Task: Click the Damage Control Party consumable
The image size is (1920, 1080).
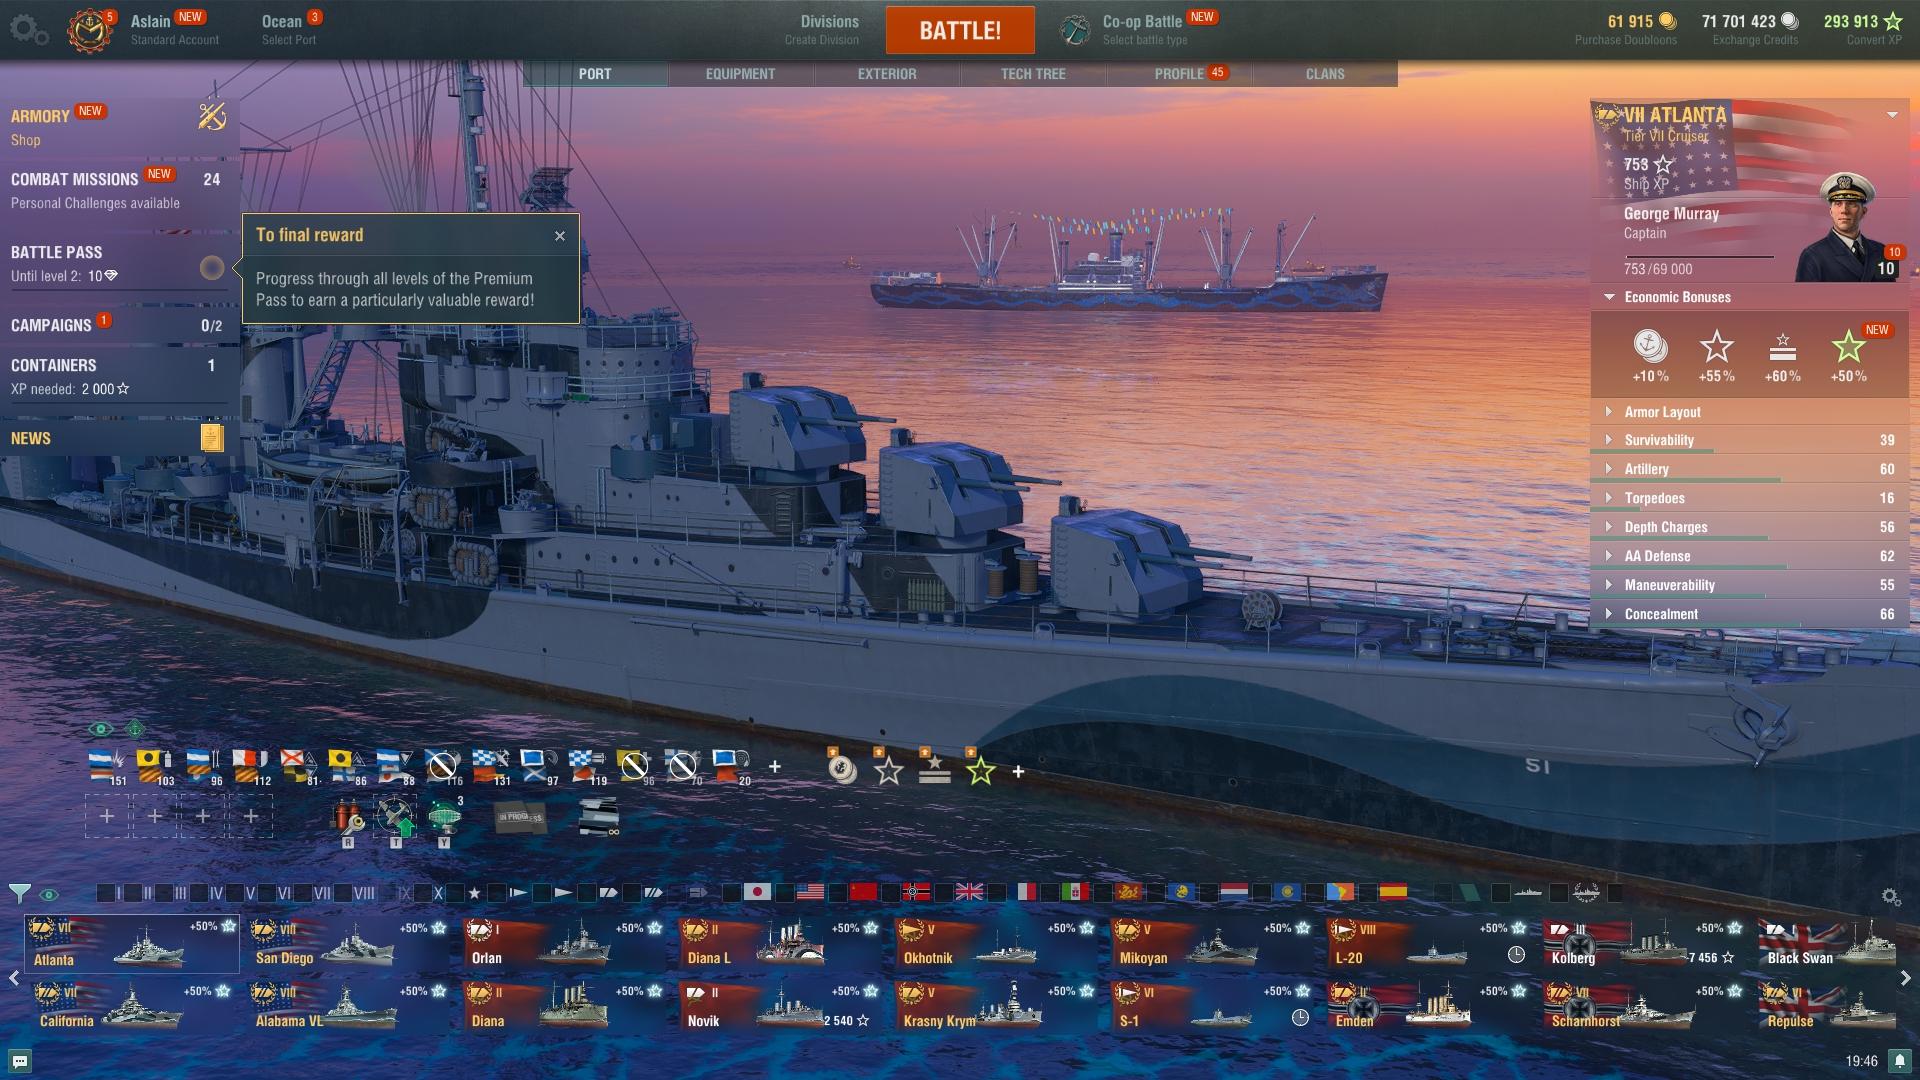Action: click(x=347, y=817)
